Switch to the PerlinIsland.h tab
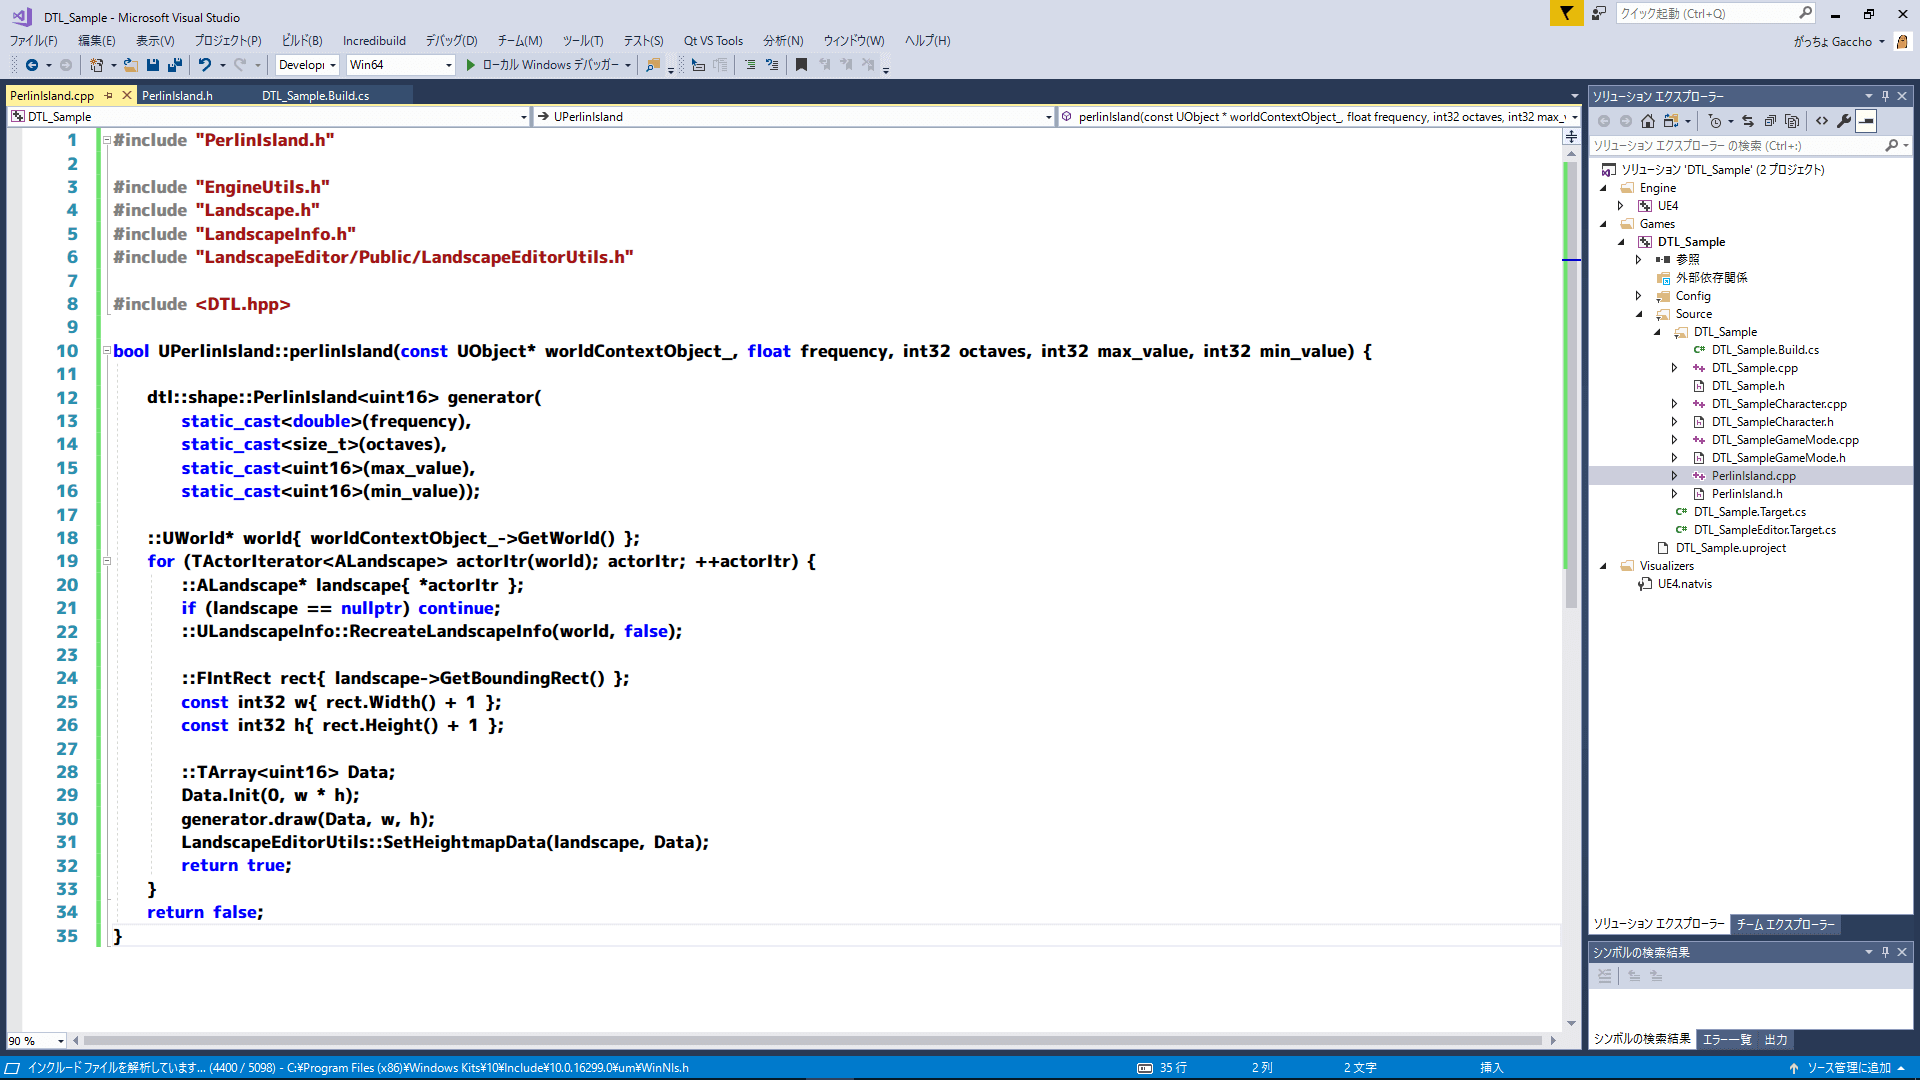Viewport: 1920px width, 1080px height. pyautogui.click(x=177, y=96)
